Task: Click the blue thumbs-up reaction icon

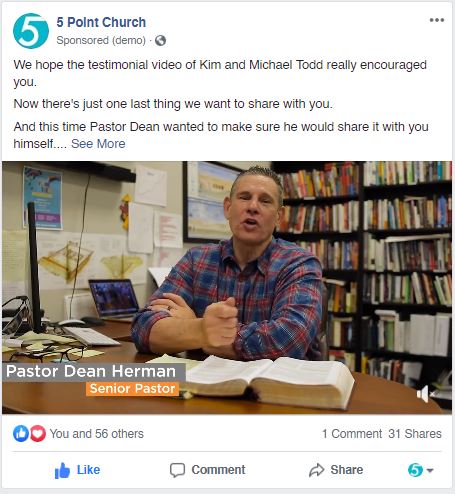Action: point(21,434)
